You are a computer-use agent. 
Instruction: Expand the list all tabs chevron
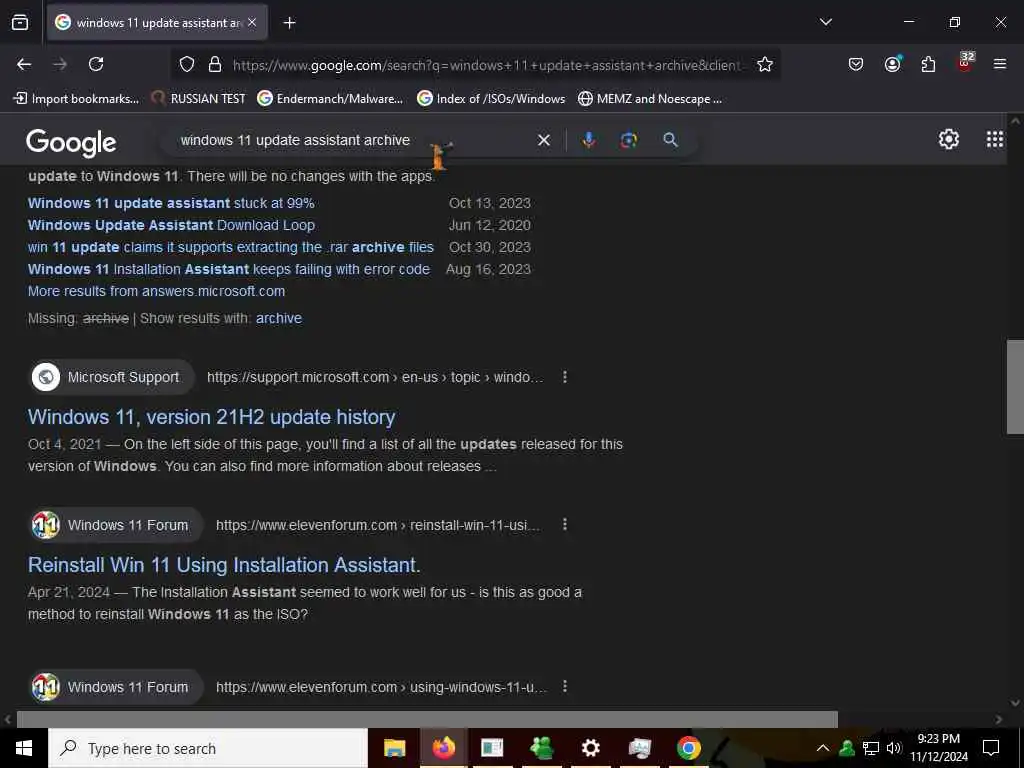(825, 22)
